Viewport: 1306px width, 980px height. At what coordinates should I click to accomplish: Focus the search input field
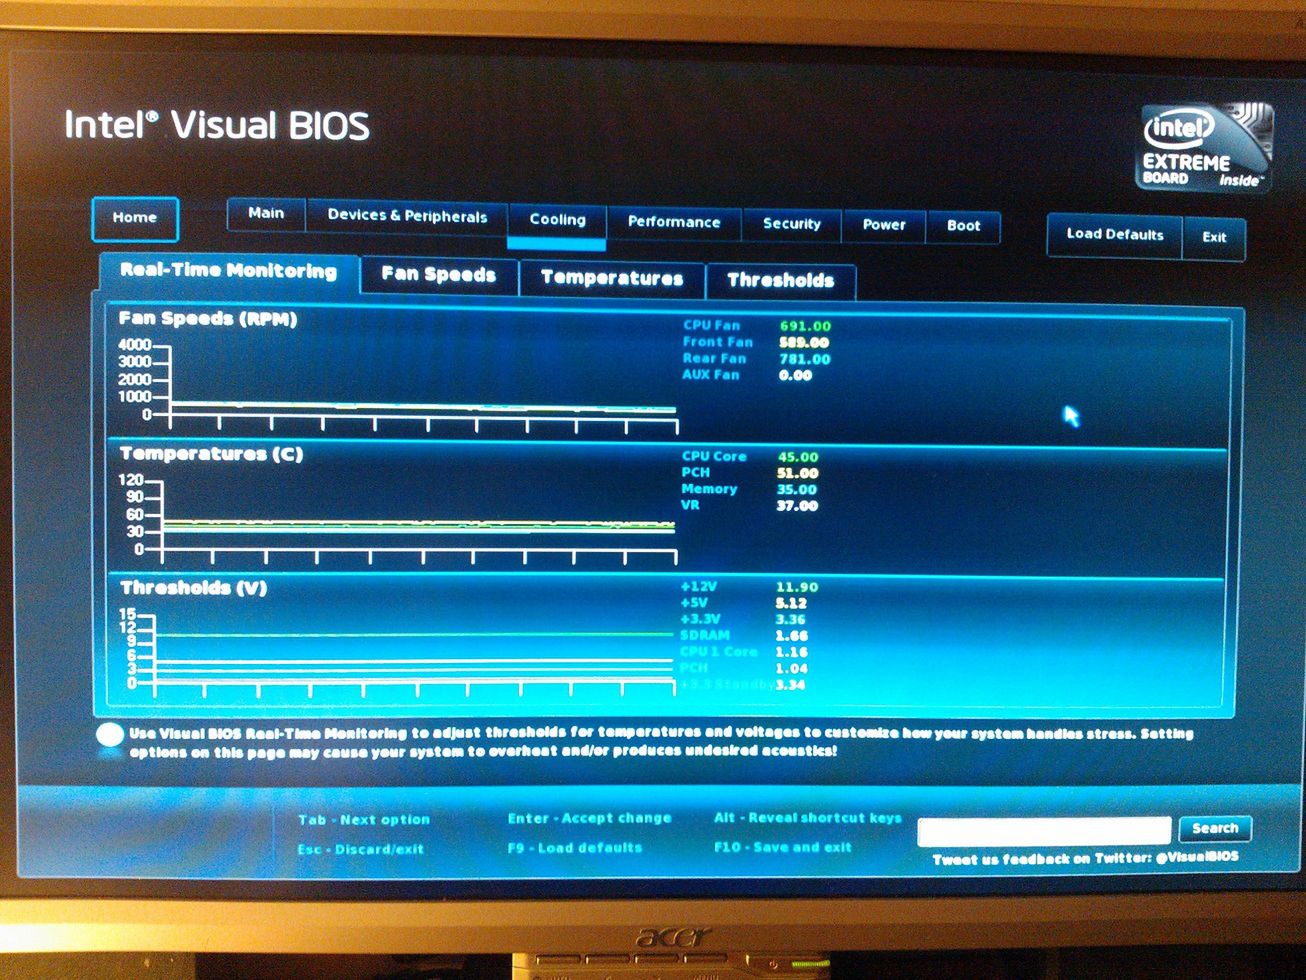pyautogui.click(x=1044, y=830)
